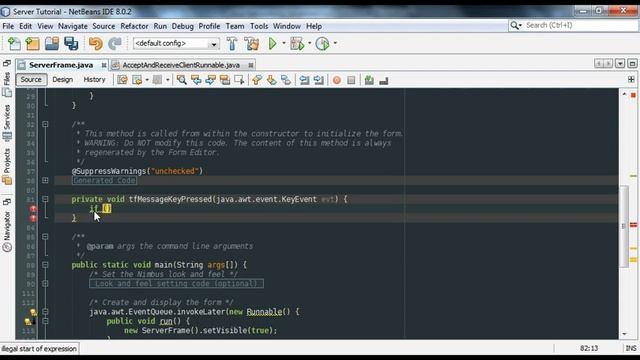Open the Projects side panel
The width and height of the screenshot is (640, 360).
7,166
